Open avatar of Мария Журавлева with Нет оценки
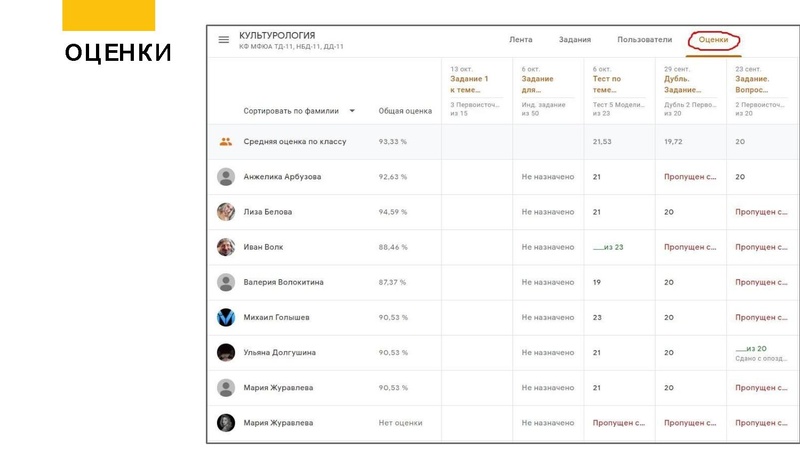 226,423
